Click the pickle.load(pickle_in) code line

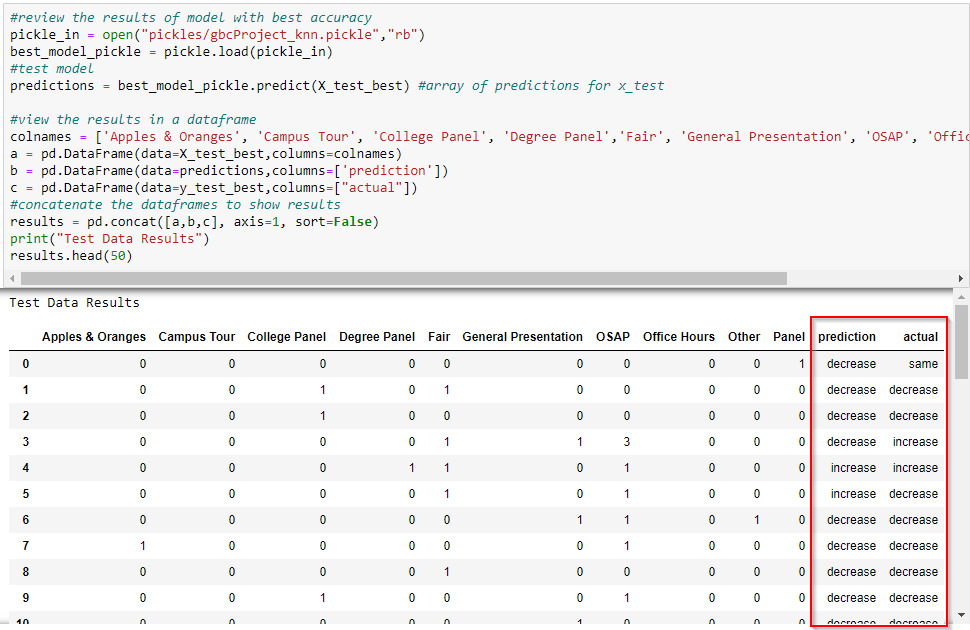click(x=171, y=52)
